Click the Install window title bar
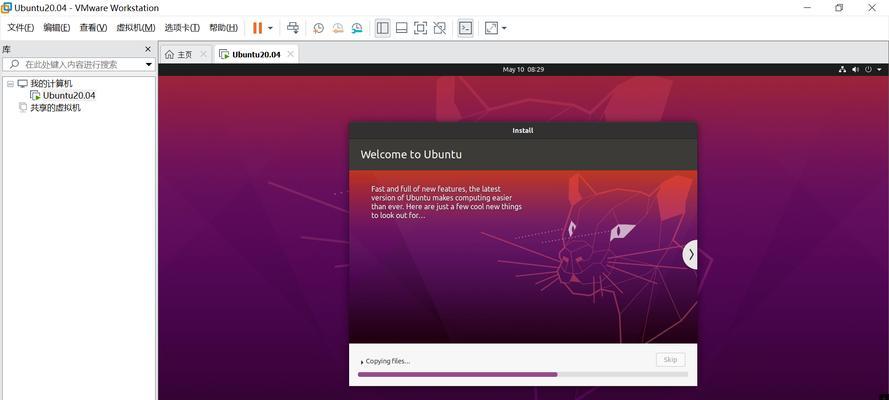889x400 pixels. [523, 130]
